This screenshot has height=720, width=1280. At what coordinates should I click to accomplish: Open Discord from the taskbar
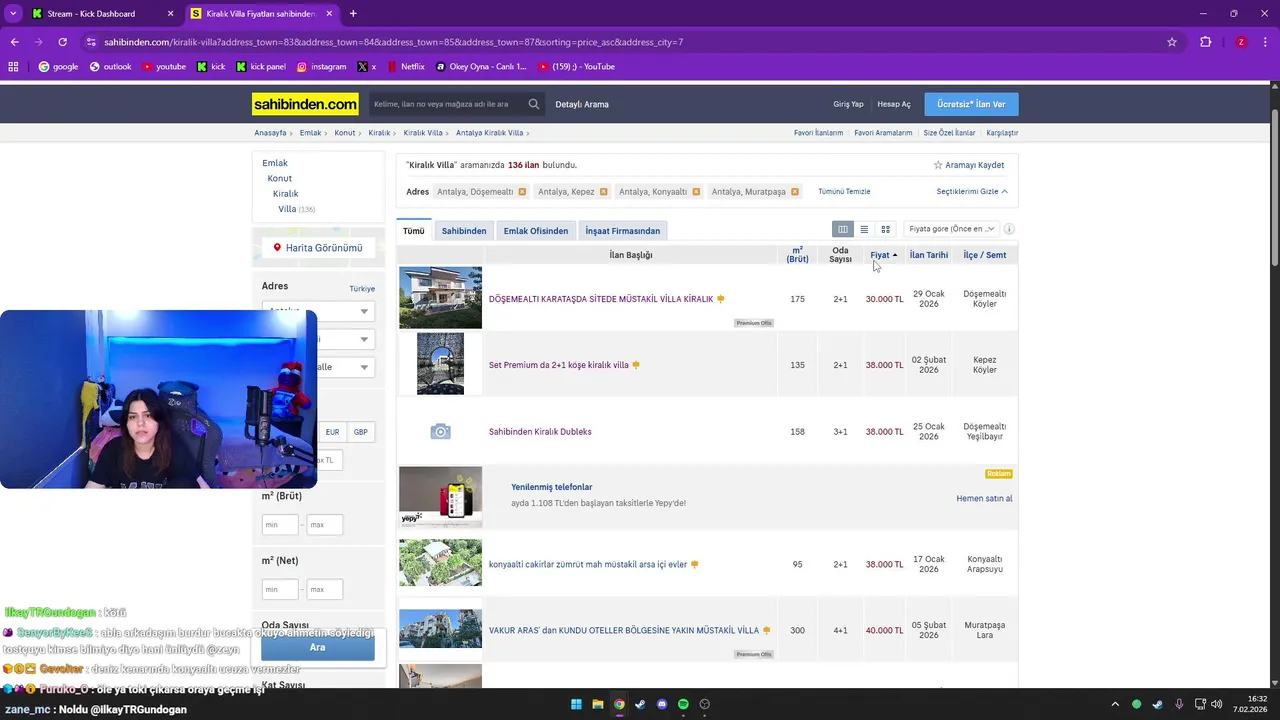(x=662, y=704)
